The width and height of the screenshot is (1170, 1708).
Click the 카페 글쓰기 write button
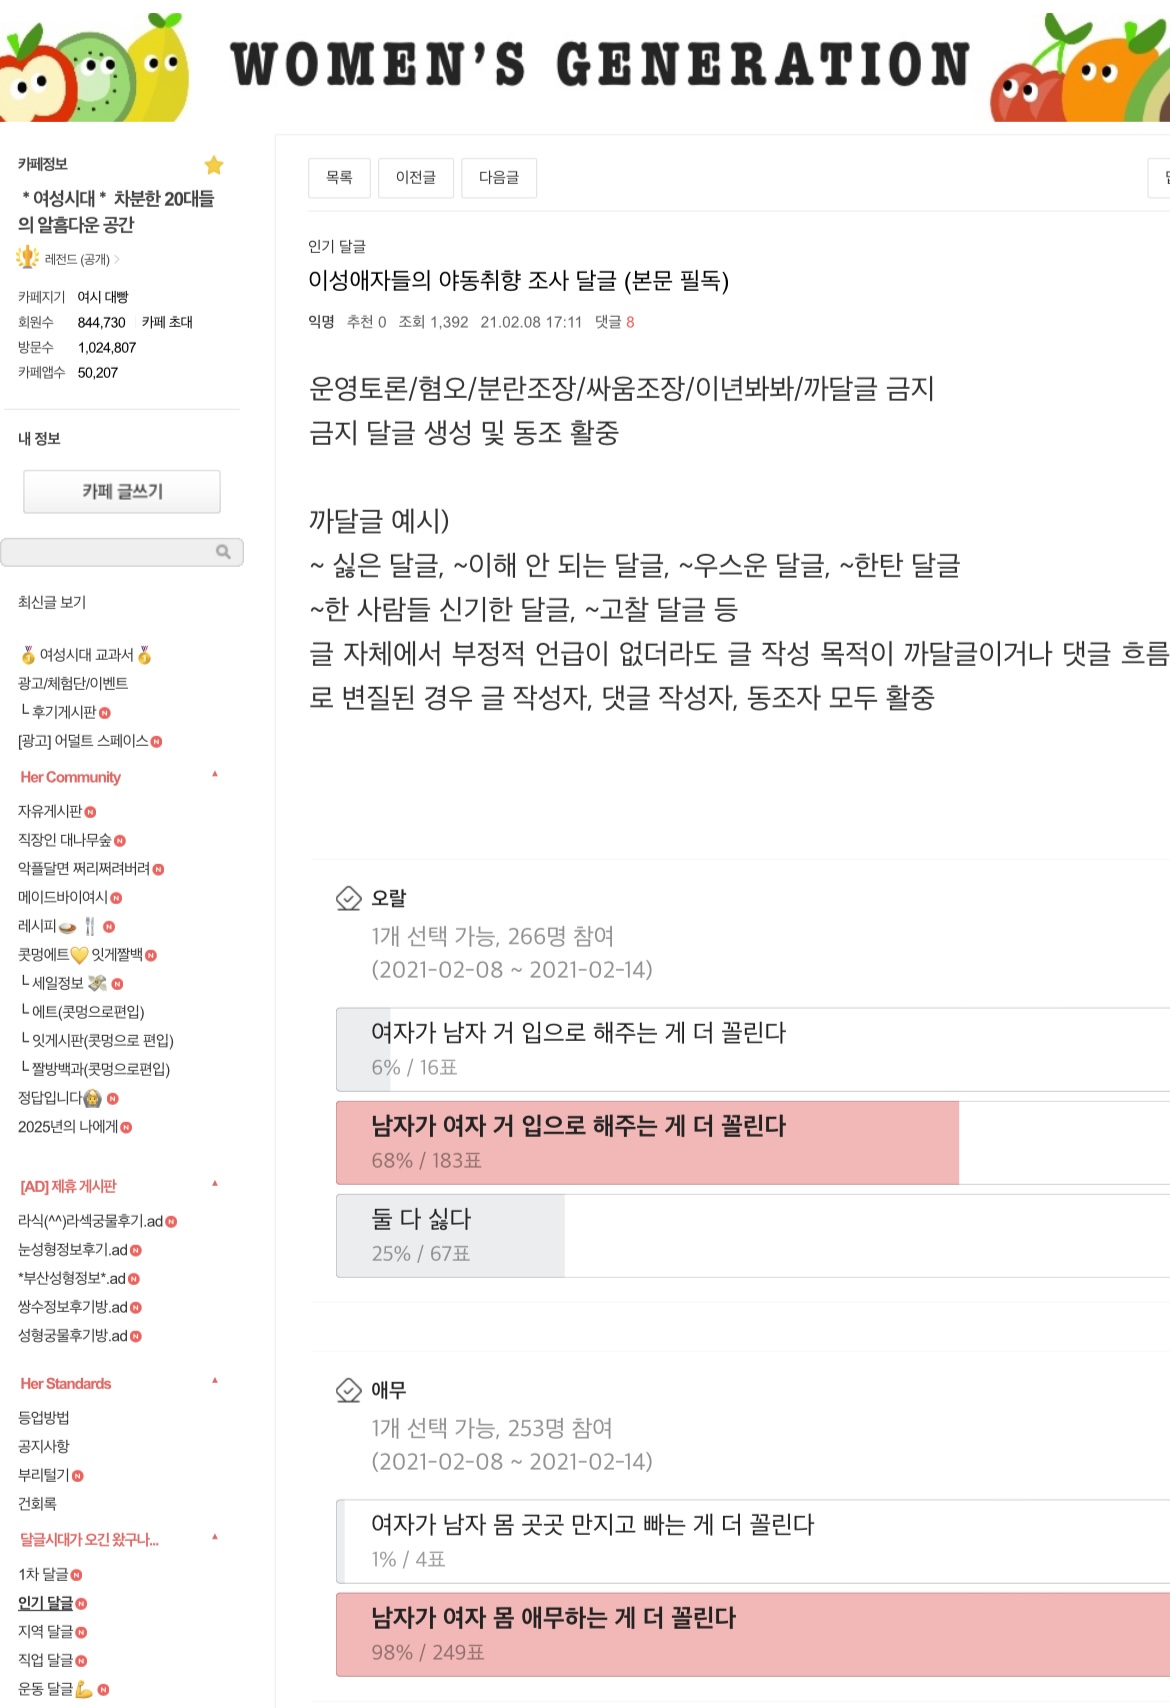point(122,491)
